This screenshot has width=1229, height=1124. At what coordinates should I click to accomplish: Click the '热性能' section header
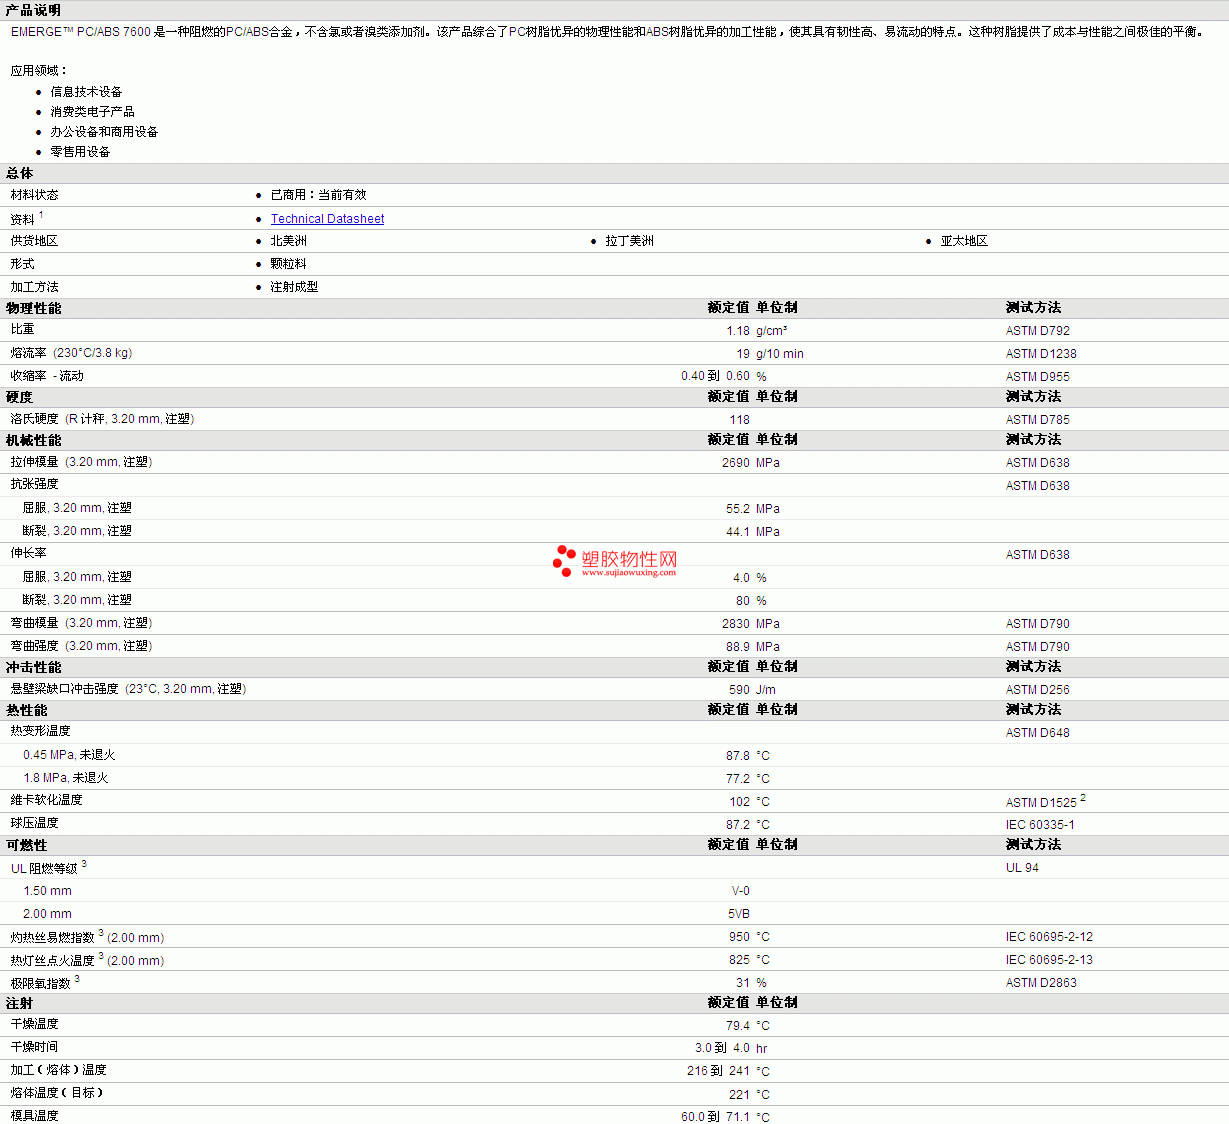pos(26,710)
